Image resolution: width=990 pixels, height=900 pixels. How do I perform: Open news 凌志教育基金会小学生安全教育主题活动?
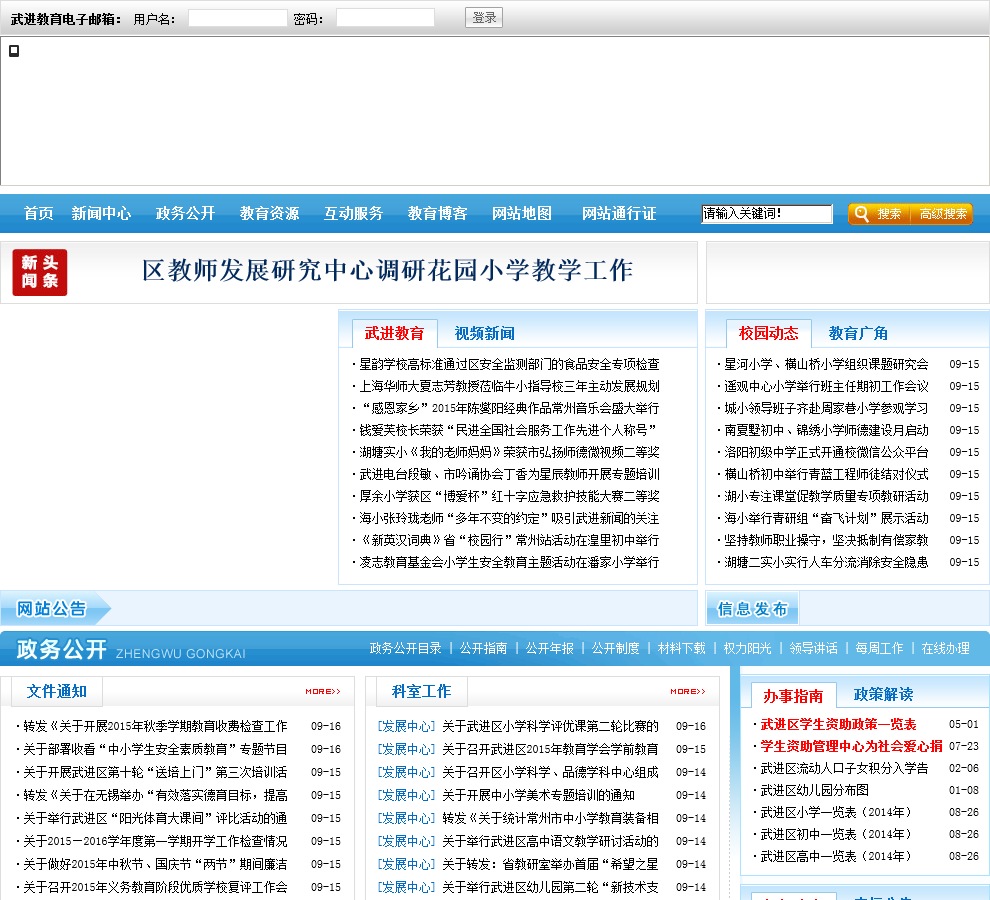(509, 562)
